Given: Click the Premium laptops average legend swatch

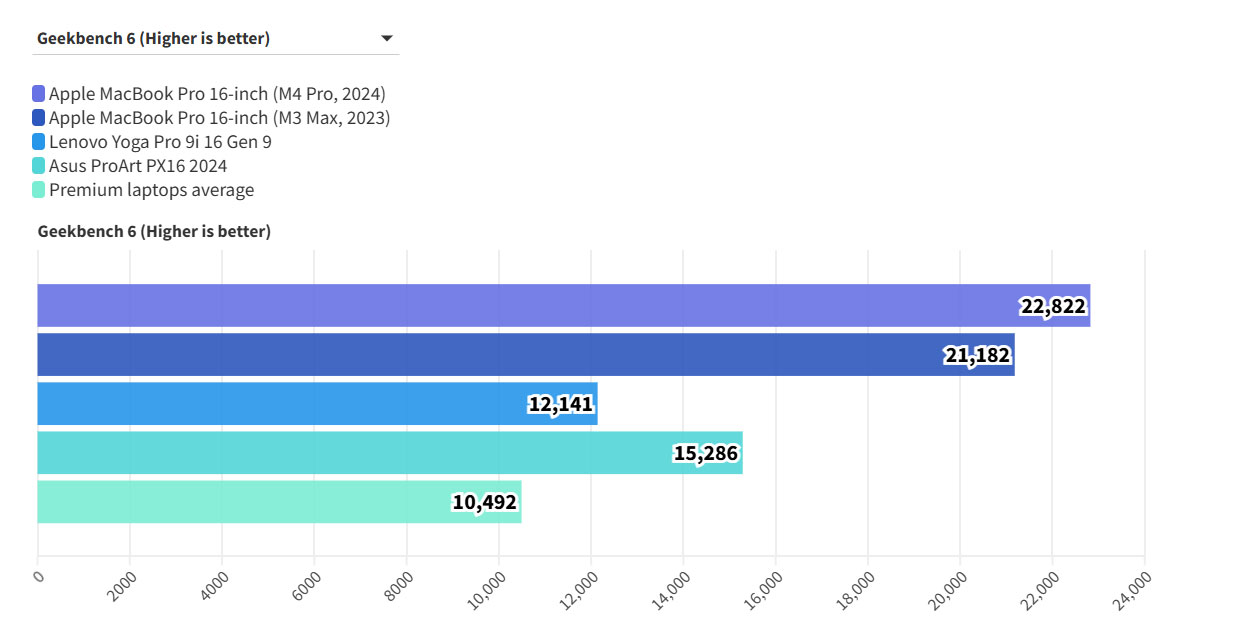Looking at the screenshot, I should (x=39, y=190).
